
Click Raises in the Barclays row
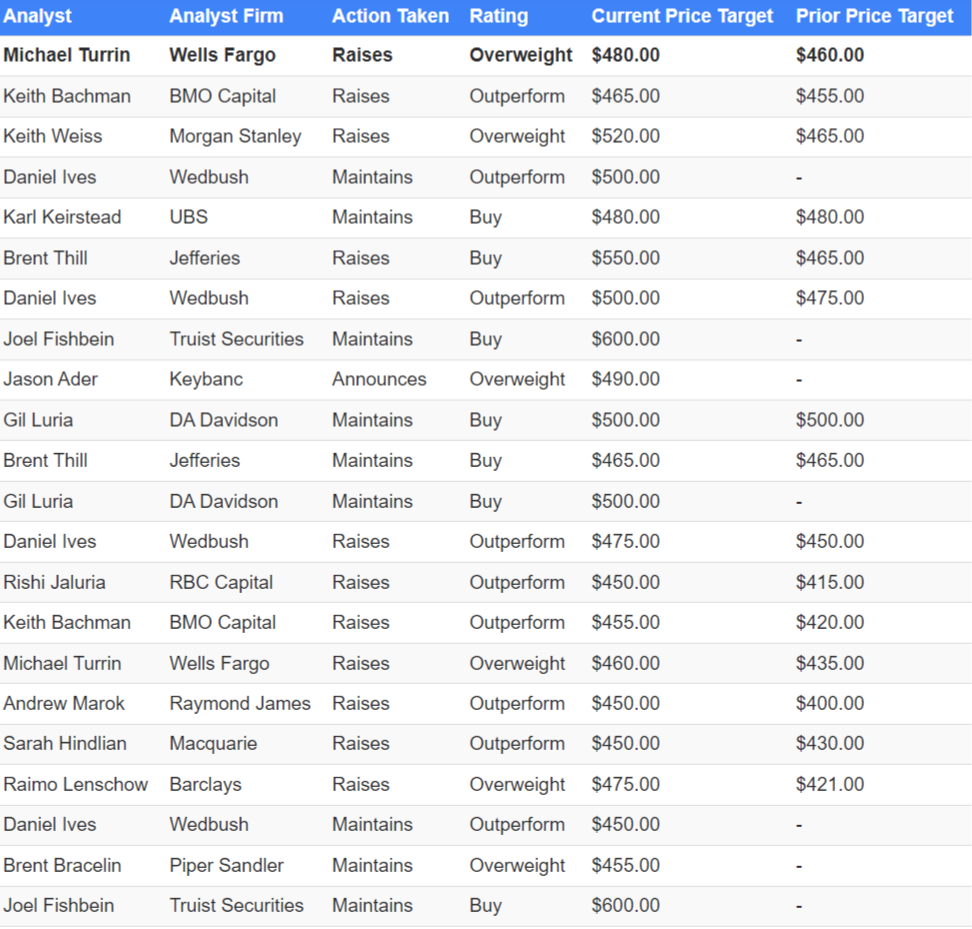pyautogui.click(x=361, y=785)
